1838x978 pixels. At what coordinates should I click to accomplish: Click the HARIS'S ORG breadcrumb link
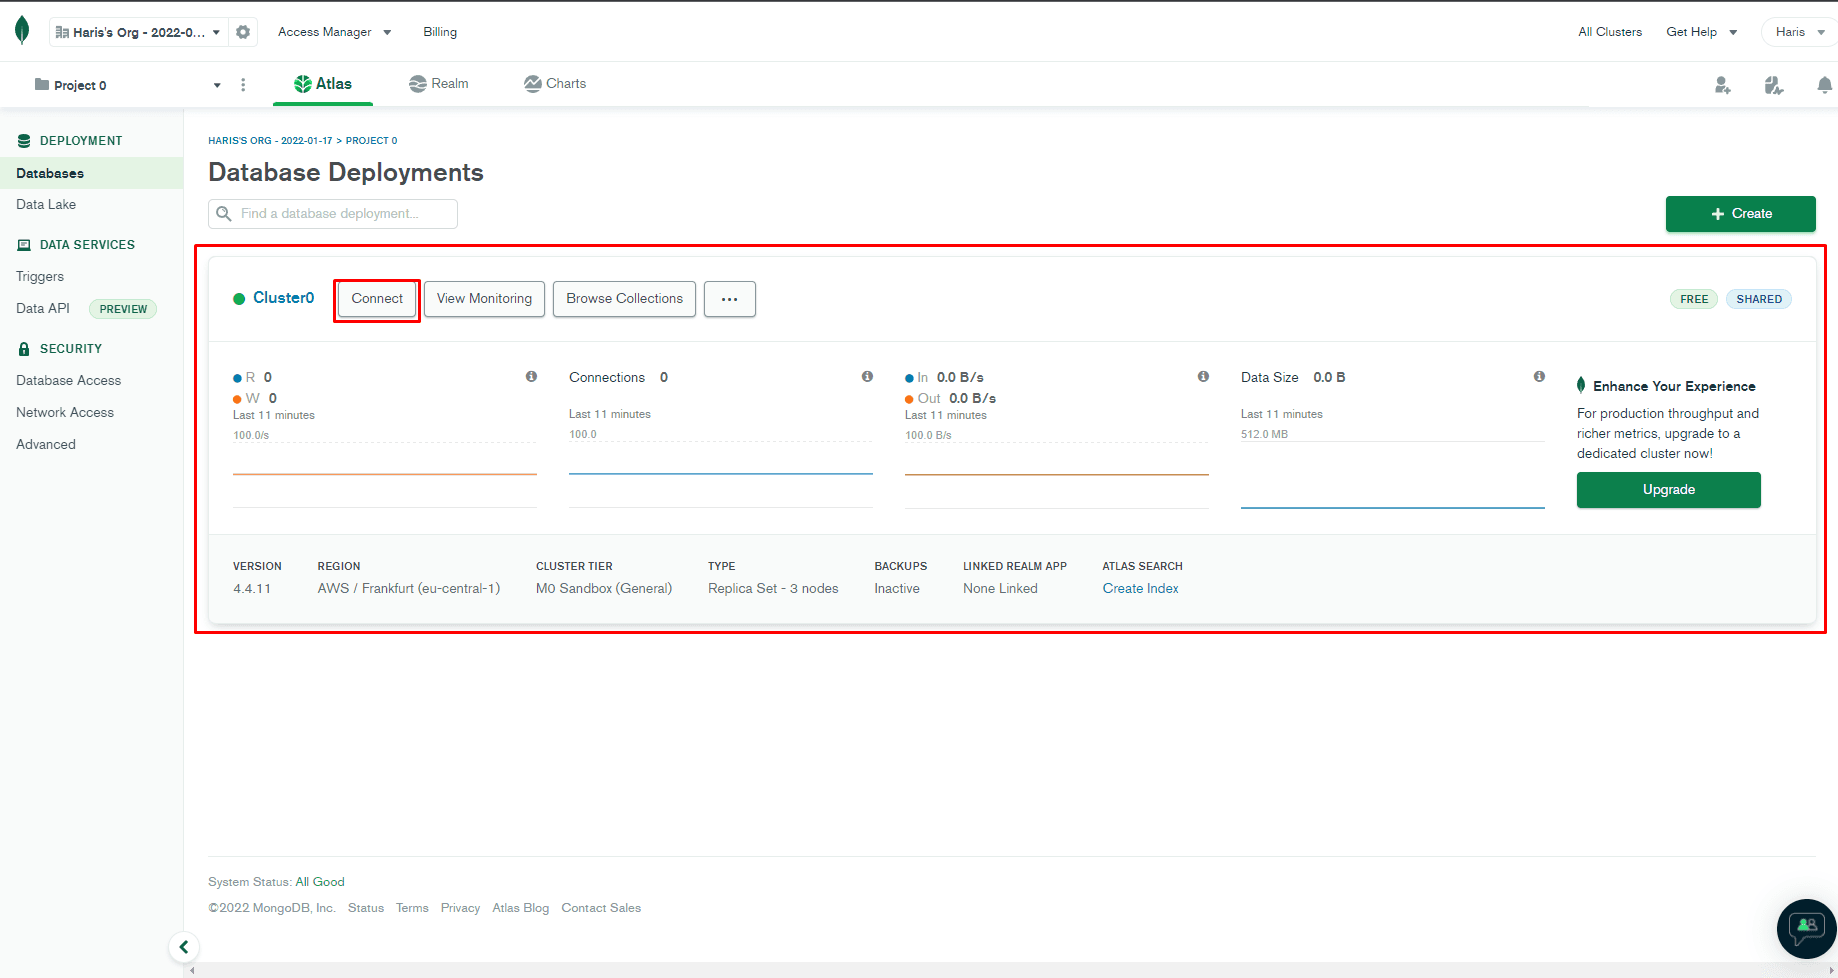270,141
